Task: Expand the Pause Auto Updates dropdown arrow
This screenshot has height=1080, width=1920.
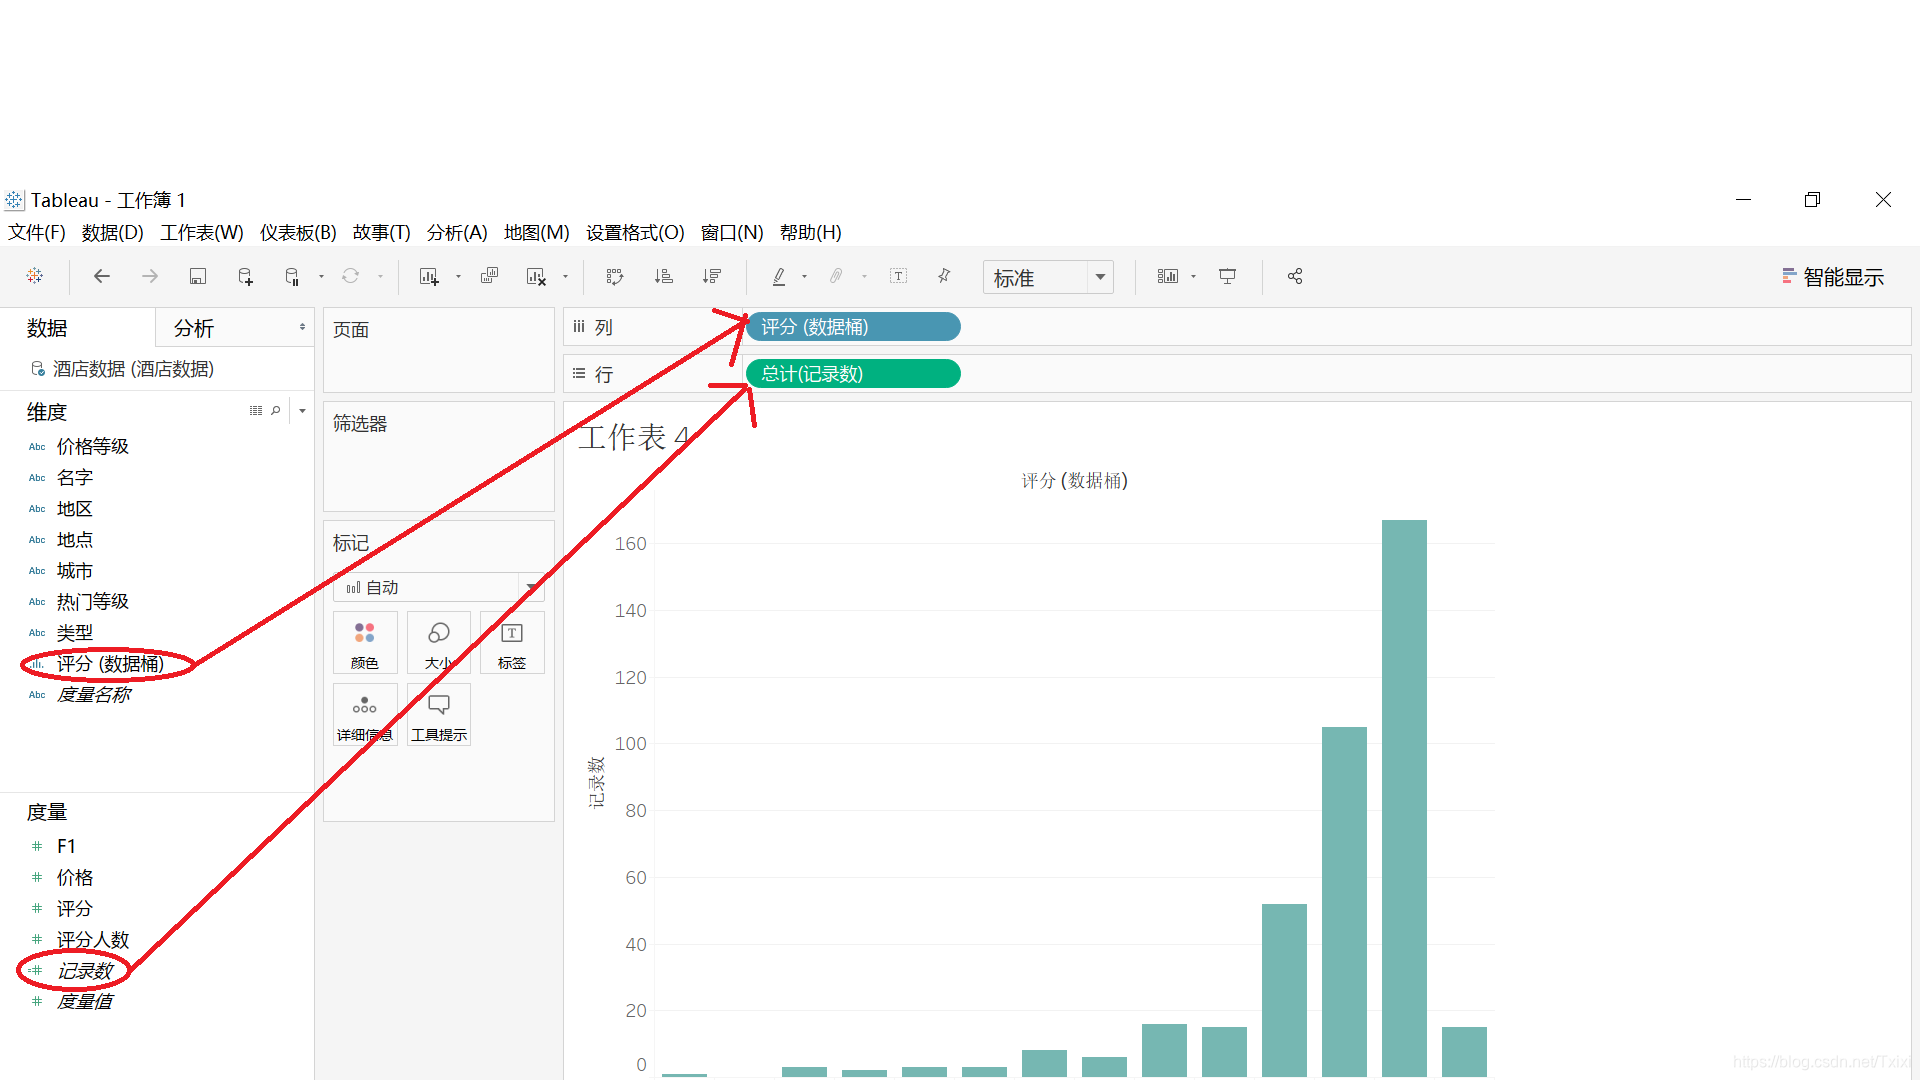Action: (321, 277)
